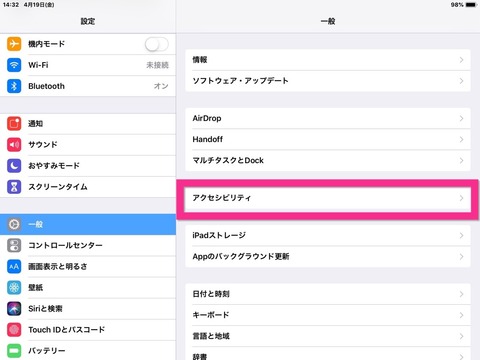This screenshot has height=360, width=480.
Task: Open マルチタスクとDock settings
Action: coord(328,160)
